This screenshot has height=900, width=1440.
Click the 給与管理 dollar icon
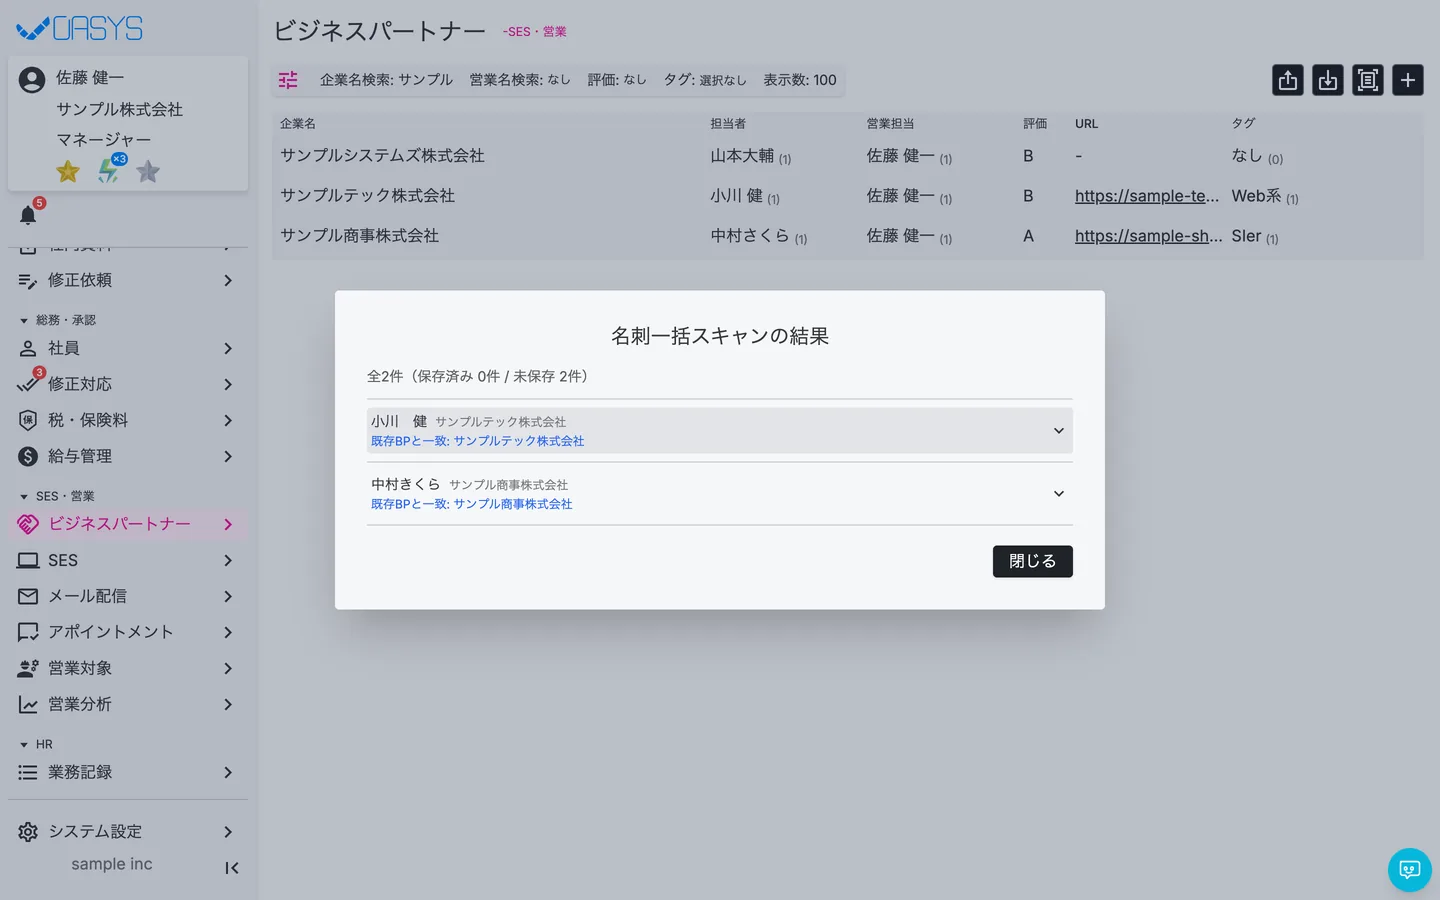point(28,456)
